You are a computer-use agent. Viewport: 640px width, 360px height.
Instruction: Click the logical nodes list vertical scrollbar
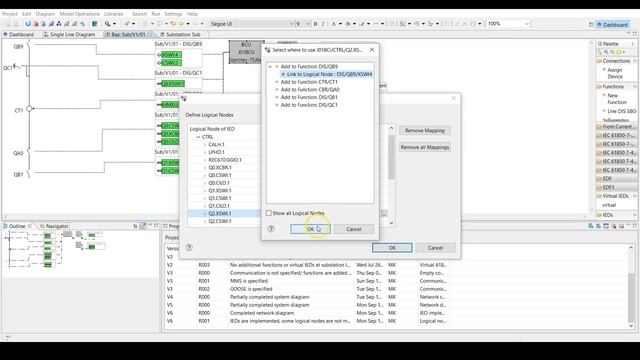click(x=391, y=158)
